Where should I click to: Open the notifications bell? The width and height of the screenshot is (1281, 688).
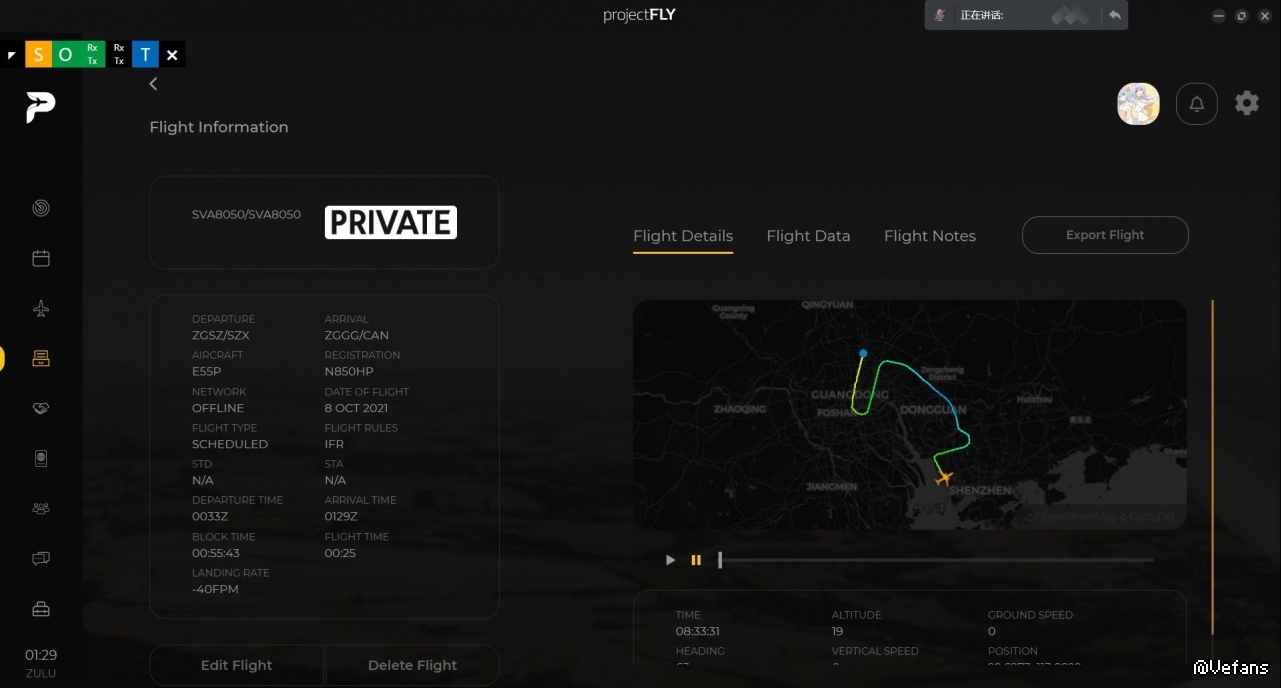[x=1196, y=104]
